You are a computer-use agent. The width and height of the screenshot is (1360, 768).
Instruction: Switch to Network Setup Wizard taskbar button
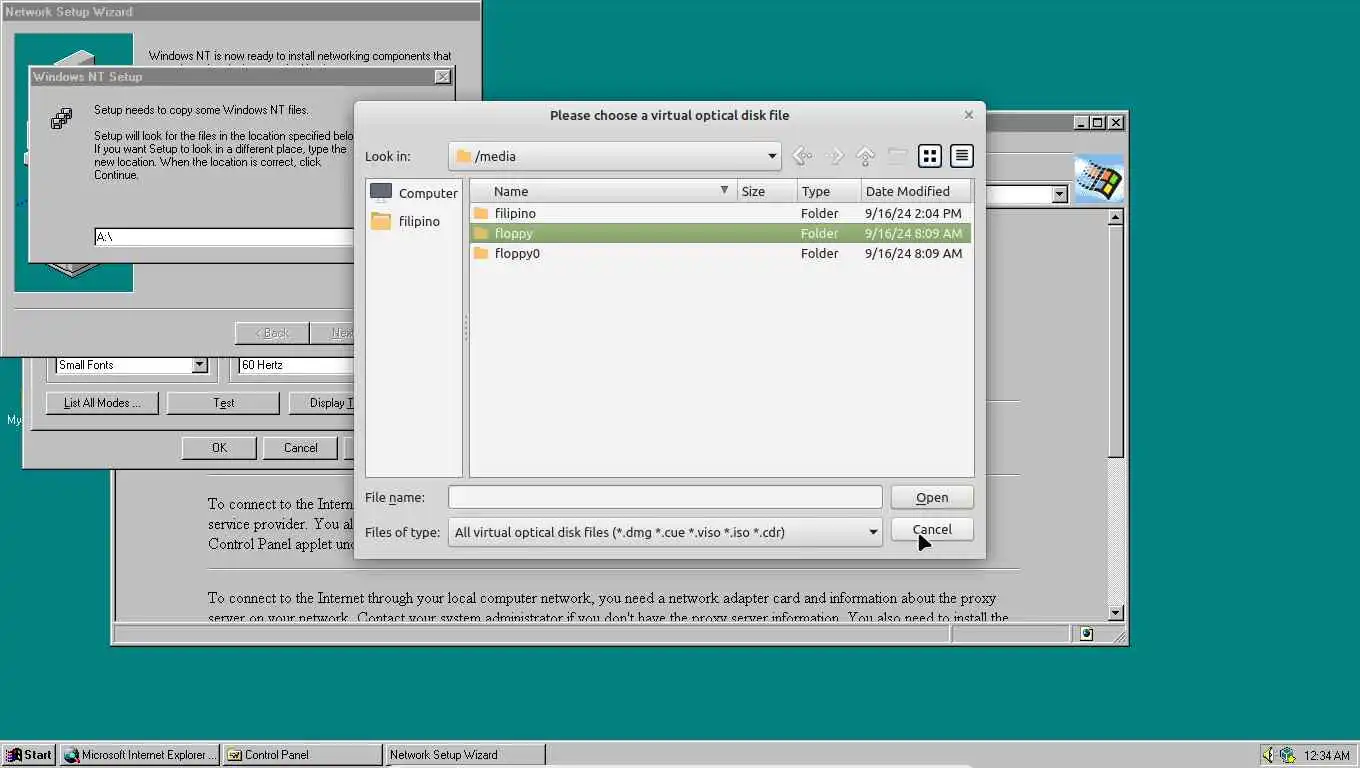click(x=466, y=755)
